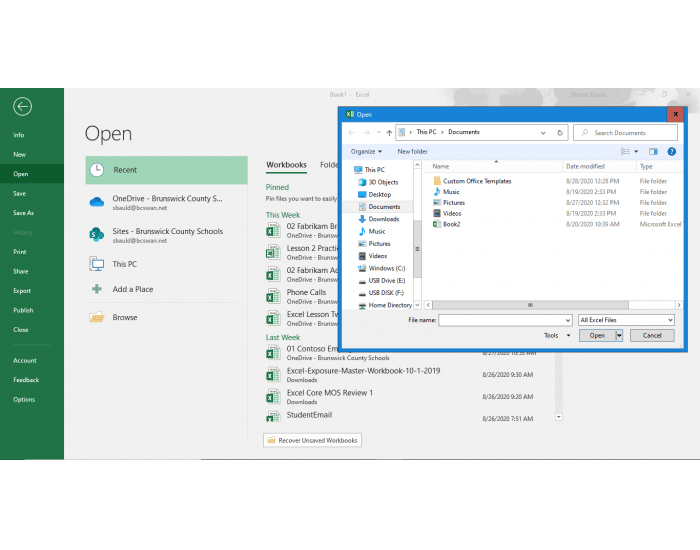Select USB Drive (E:) in navigation pane
The height and width of the screenshot is (550, 700).
click(387, 281)
